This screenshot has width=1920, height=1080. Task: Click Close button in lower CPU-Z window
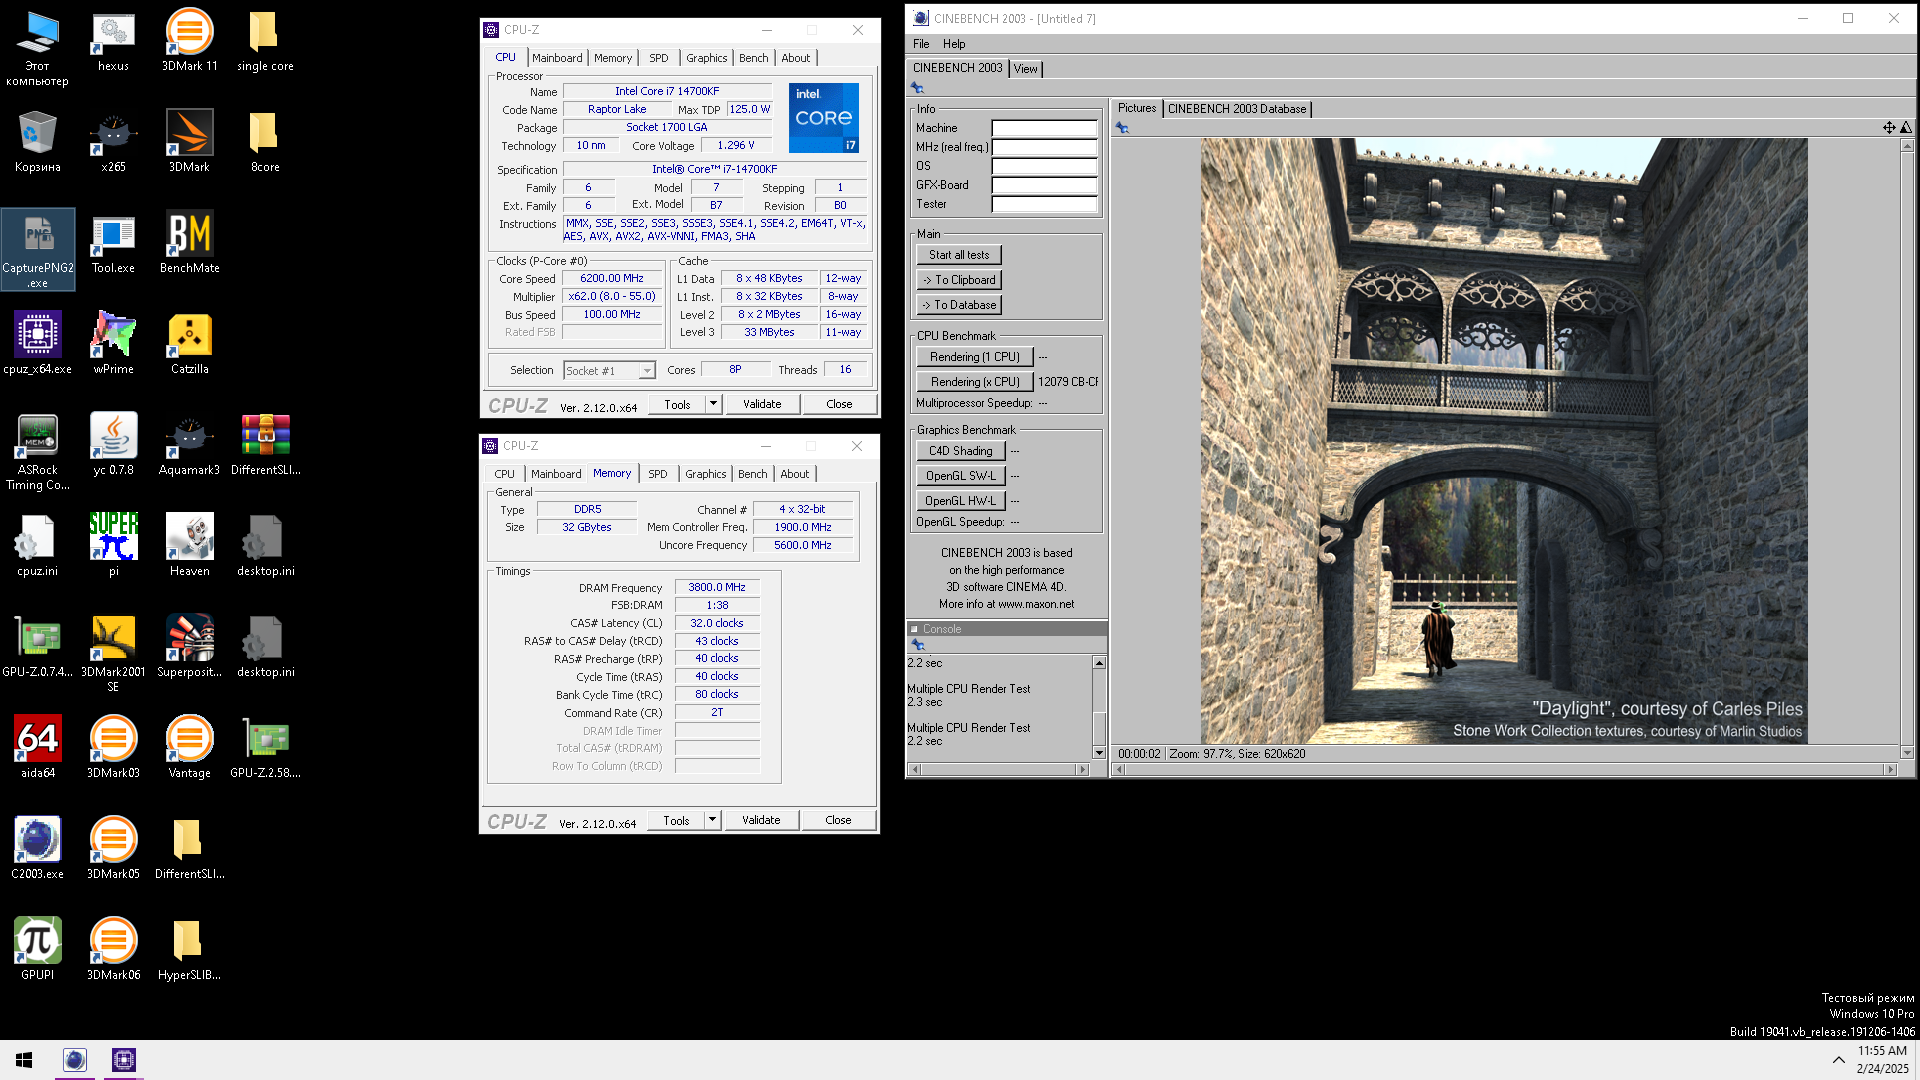[x=838, y=820]
